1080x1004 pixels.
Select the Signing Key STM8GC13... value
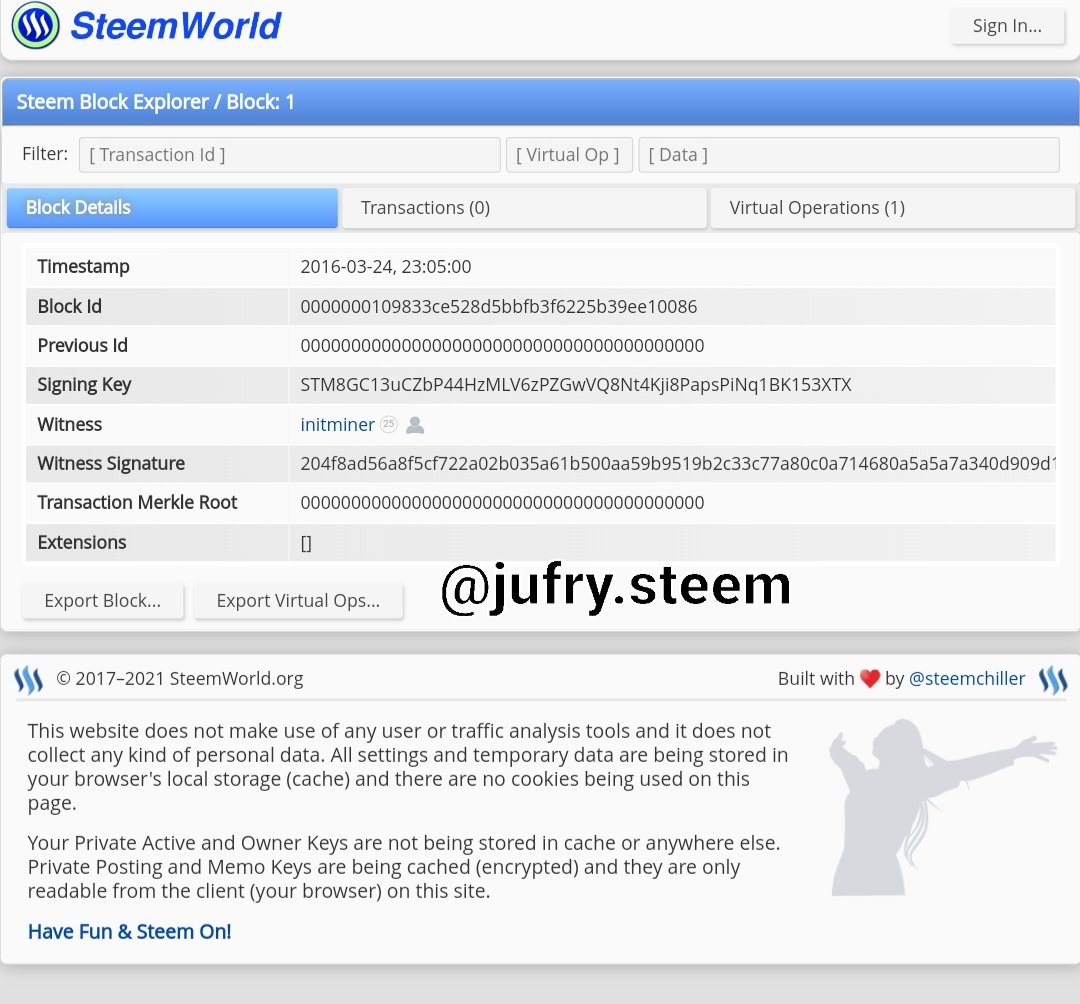[x=576, y=385]
